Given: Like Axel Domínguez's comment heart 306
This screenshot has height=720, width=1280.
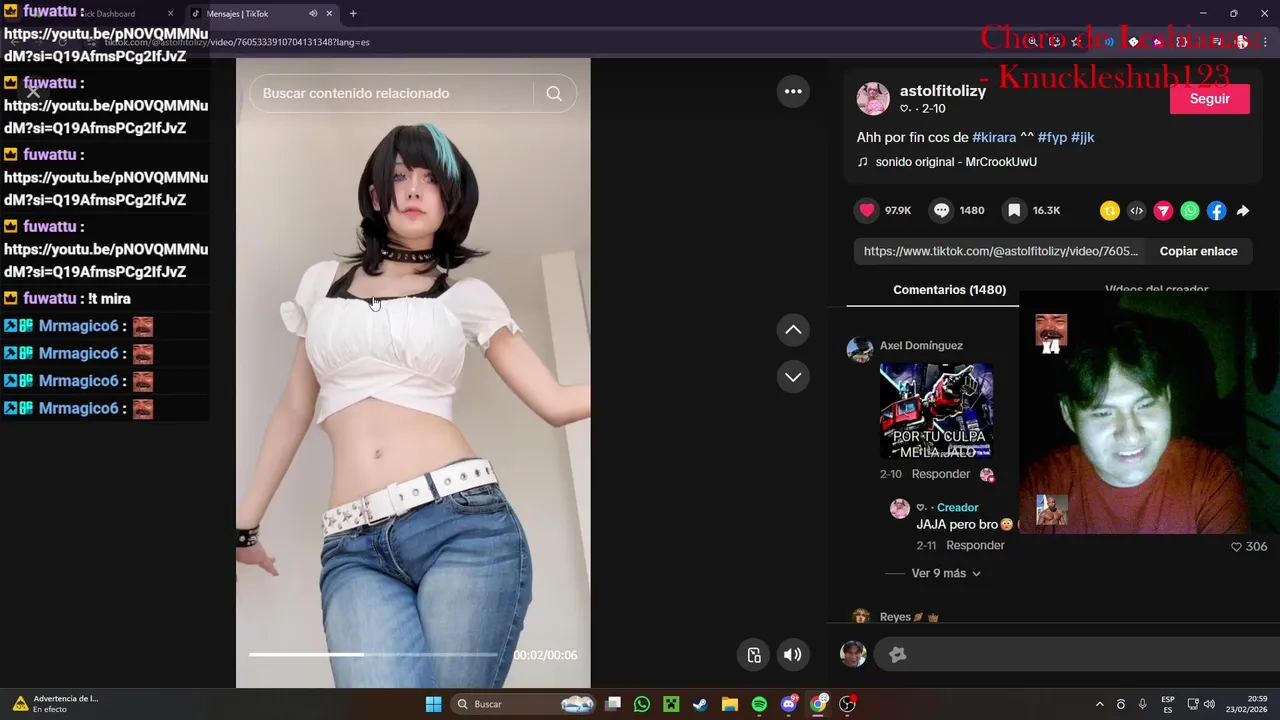Looking at the screenshot, I should pos(1236,547).
